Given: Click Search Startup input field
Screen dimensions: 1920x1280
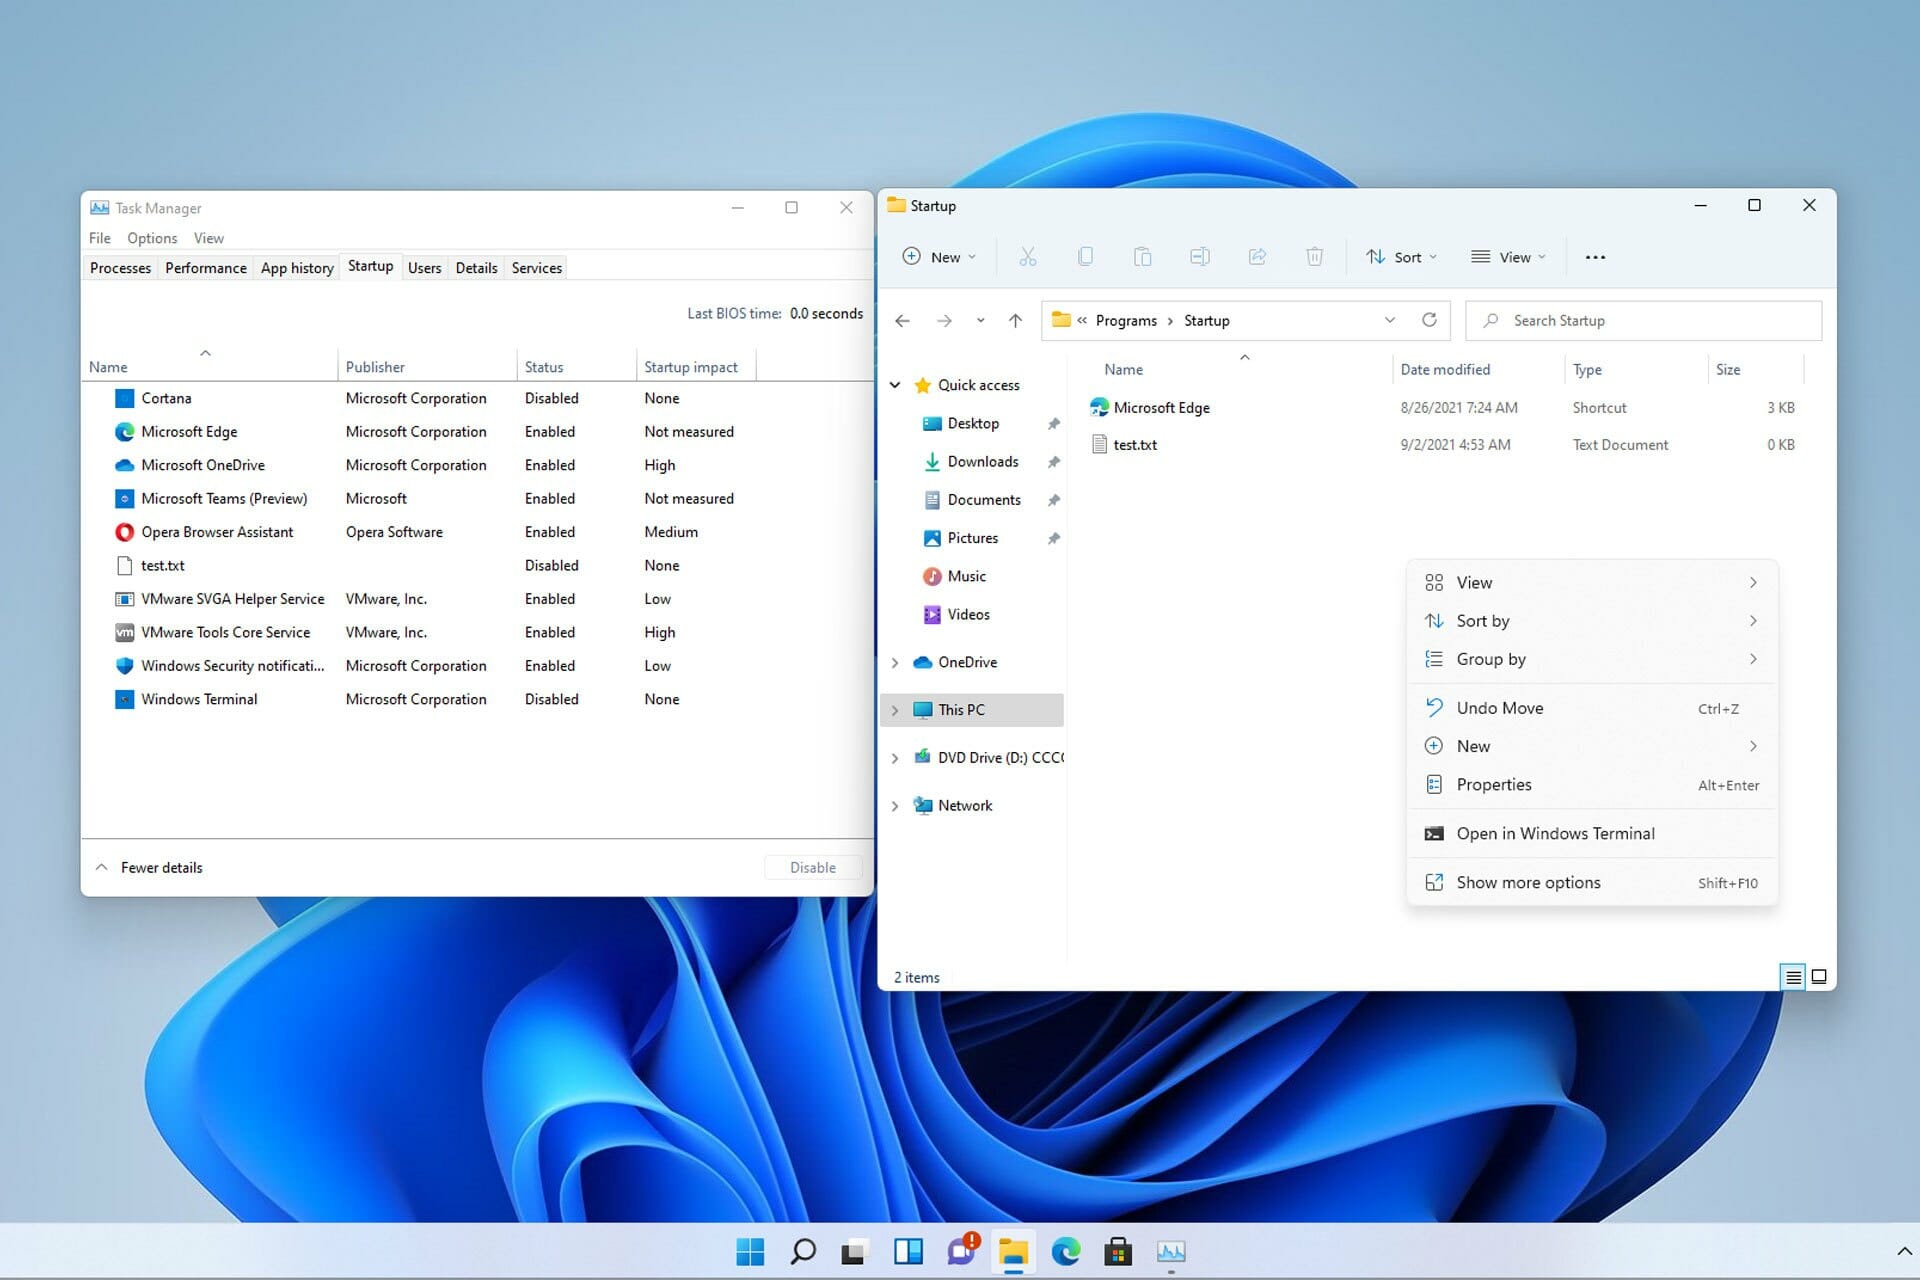Looking at the screenshot, I should (1643, 320).
